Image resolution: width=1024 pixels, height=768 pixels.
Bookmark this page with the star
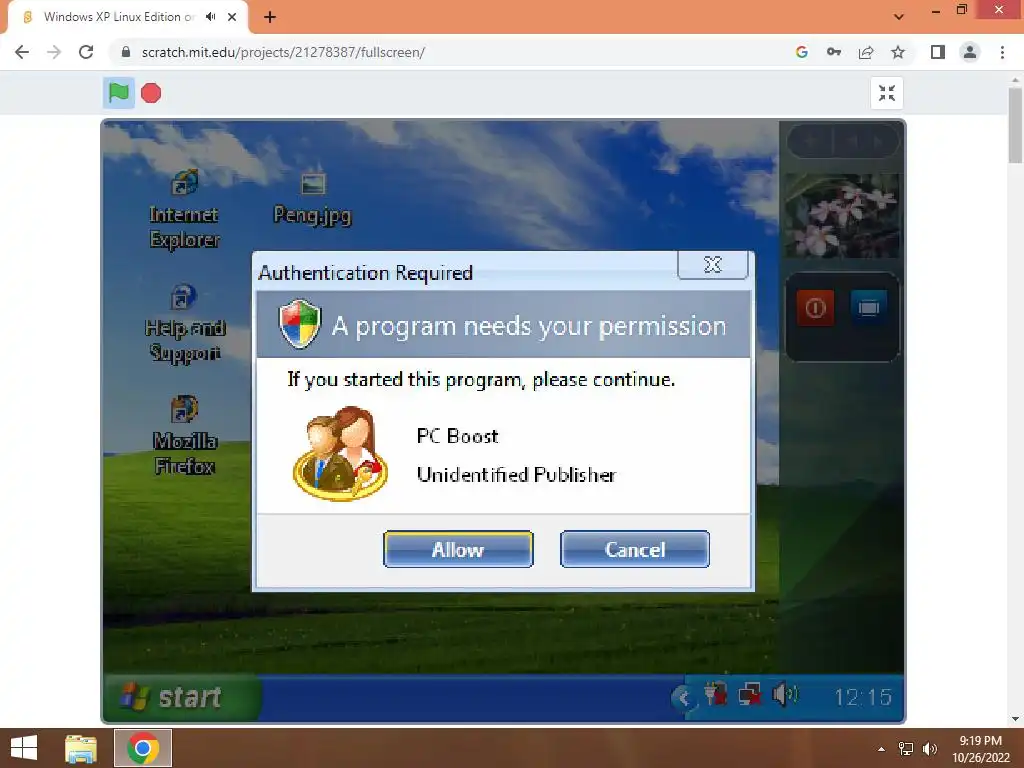pos(898,52)
